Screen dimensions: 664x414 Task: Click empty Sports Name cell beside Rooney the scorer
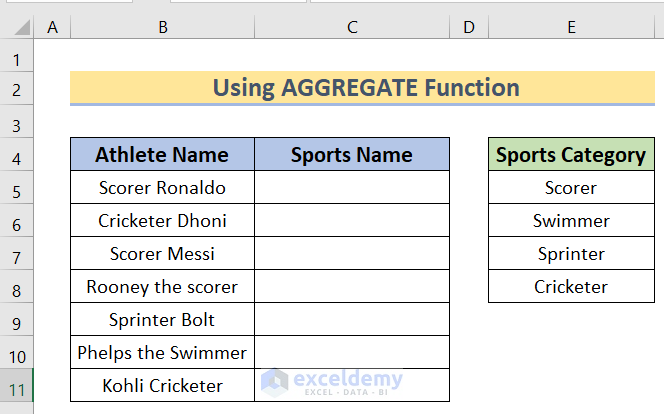[x=352, y=287]
